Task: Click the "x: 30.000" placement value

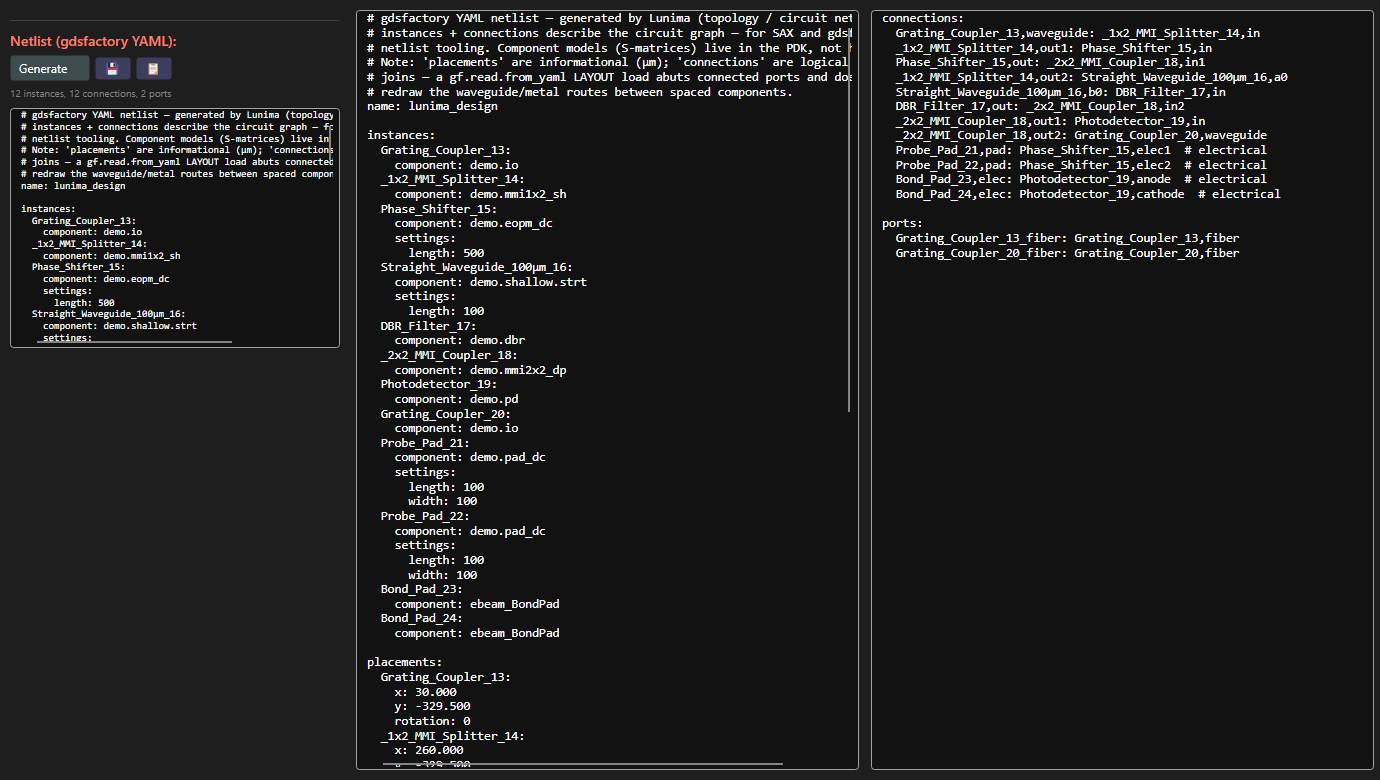Action: tap(425, 692)
